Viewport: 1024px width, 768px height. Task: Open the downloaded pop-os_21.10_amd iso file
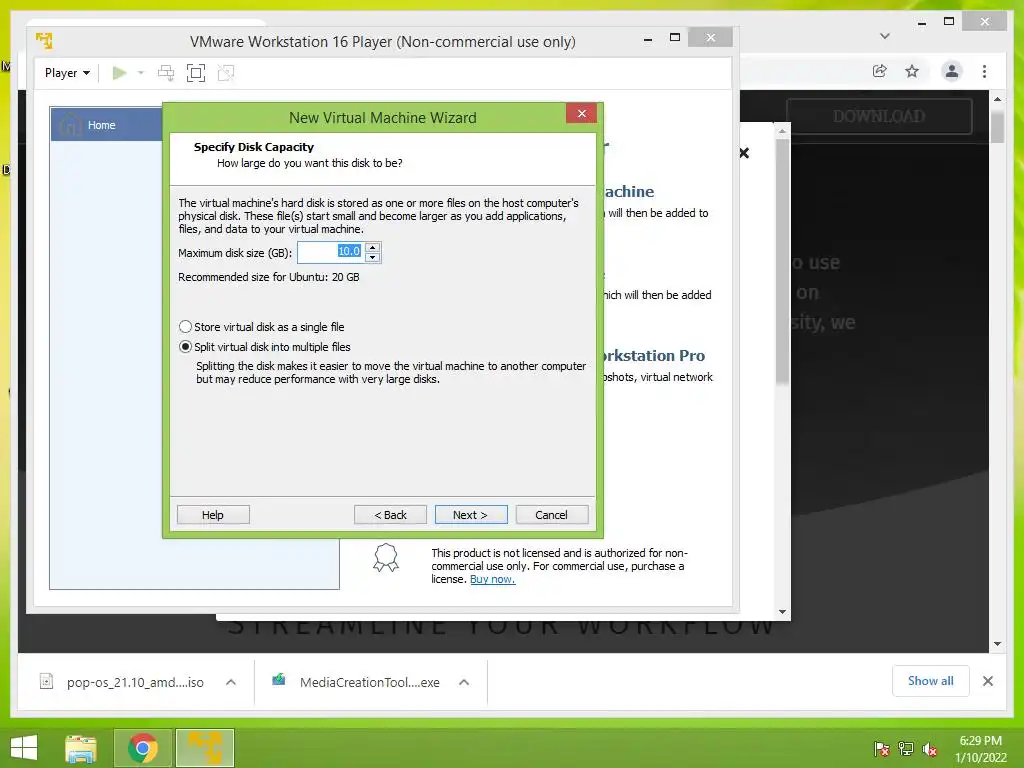pyautogui.click(x=135, y=682)
